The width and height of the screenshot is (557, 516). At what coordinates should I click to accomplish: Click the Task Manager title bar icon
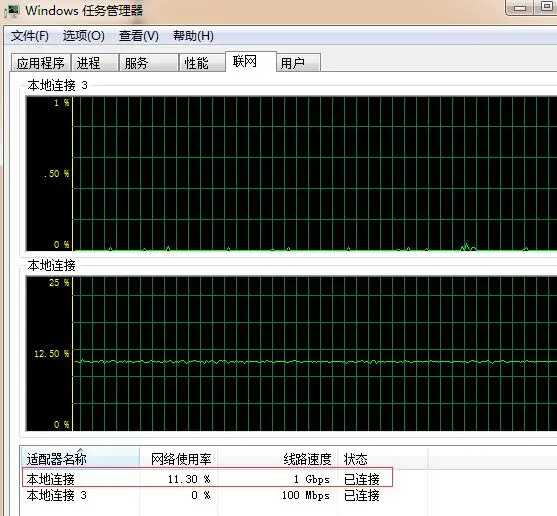[12, 11]
